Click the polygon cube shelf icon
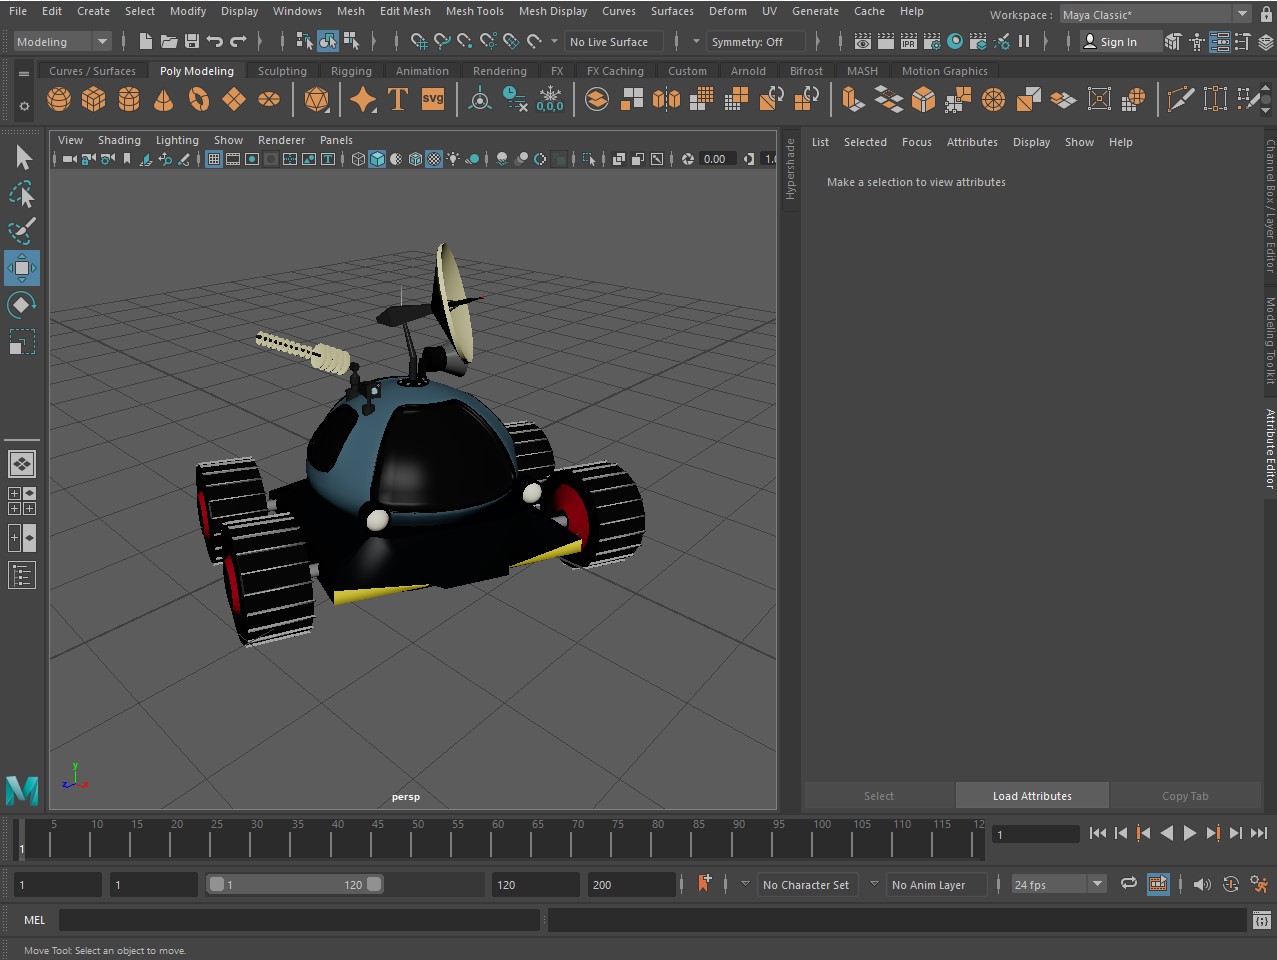 click(x=94, y=100)
